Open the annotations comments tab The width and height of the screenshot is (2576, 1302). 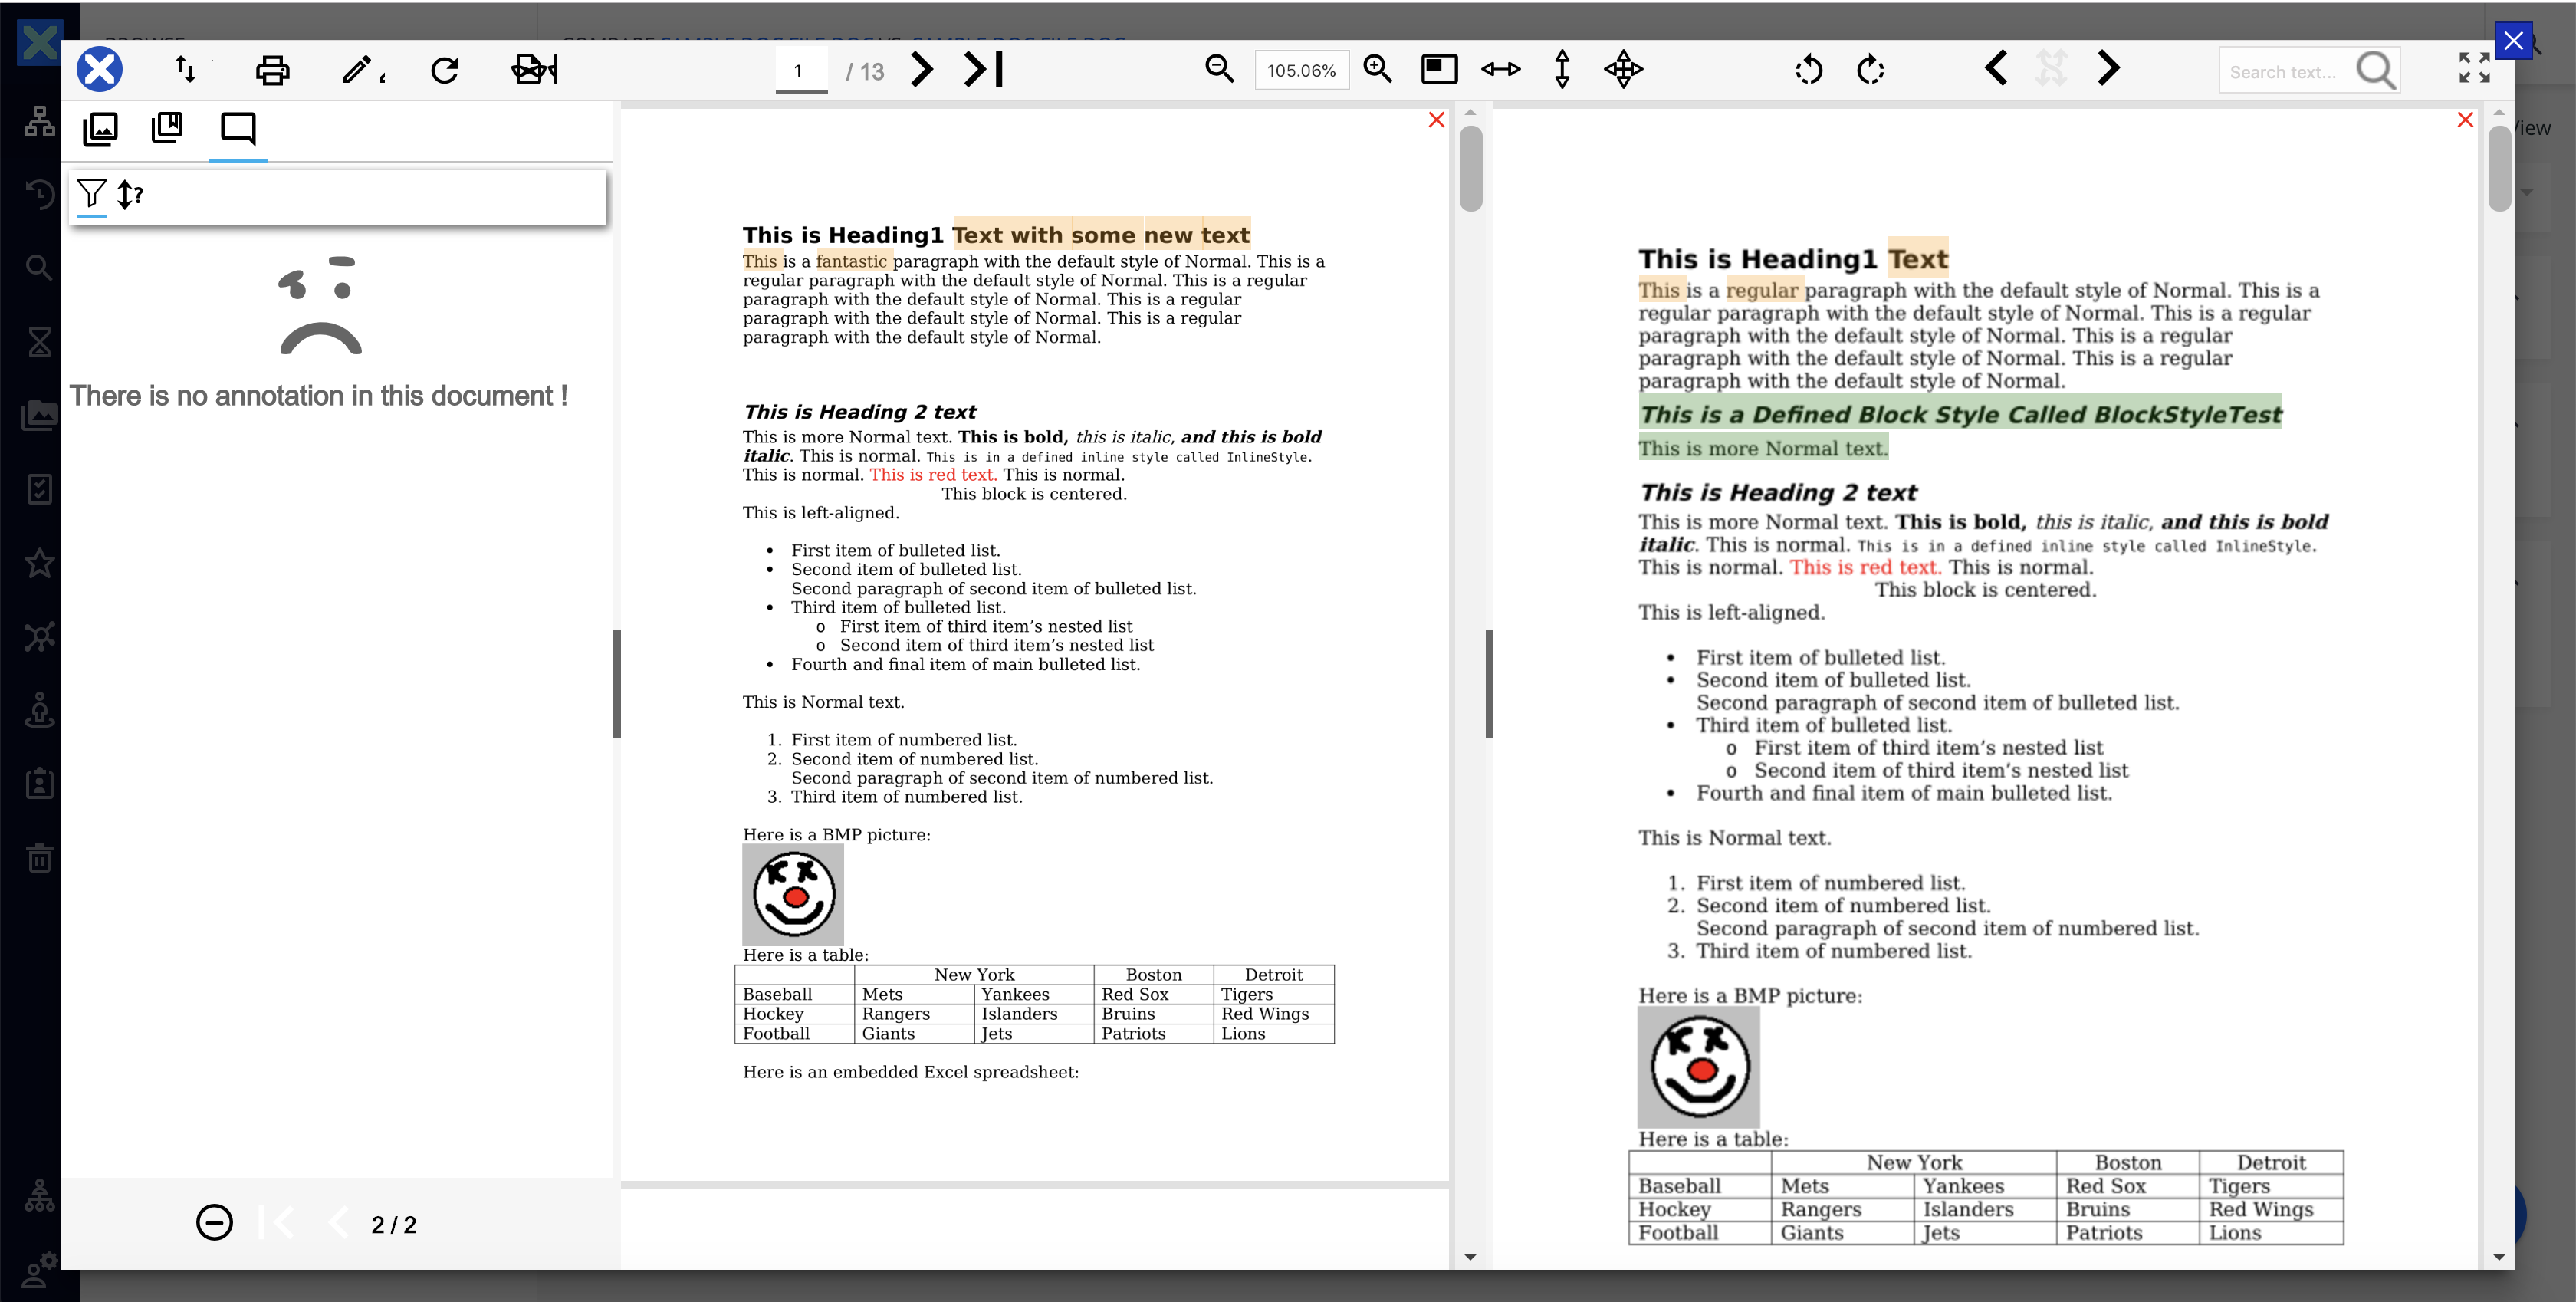point(238,129)
